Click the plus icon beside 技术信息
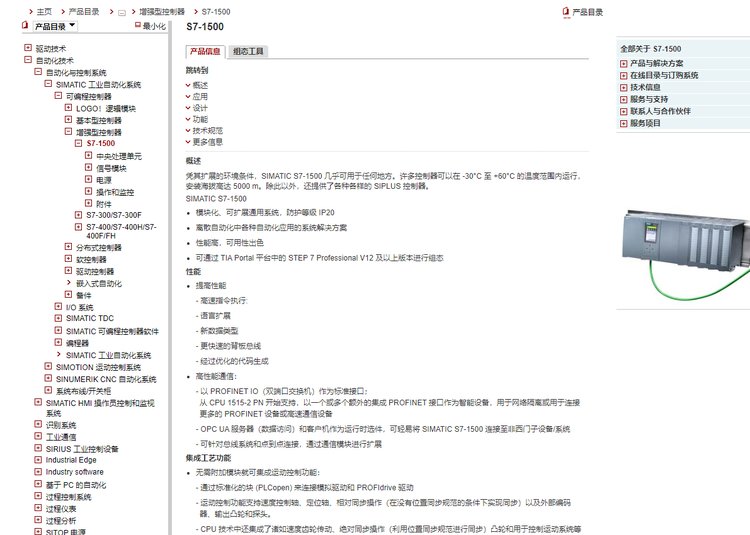Viewport: 750px width, 535px height. coord(624,87)
